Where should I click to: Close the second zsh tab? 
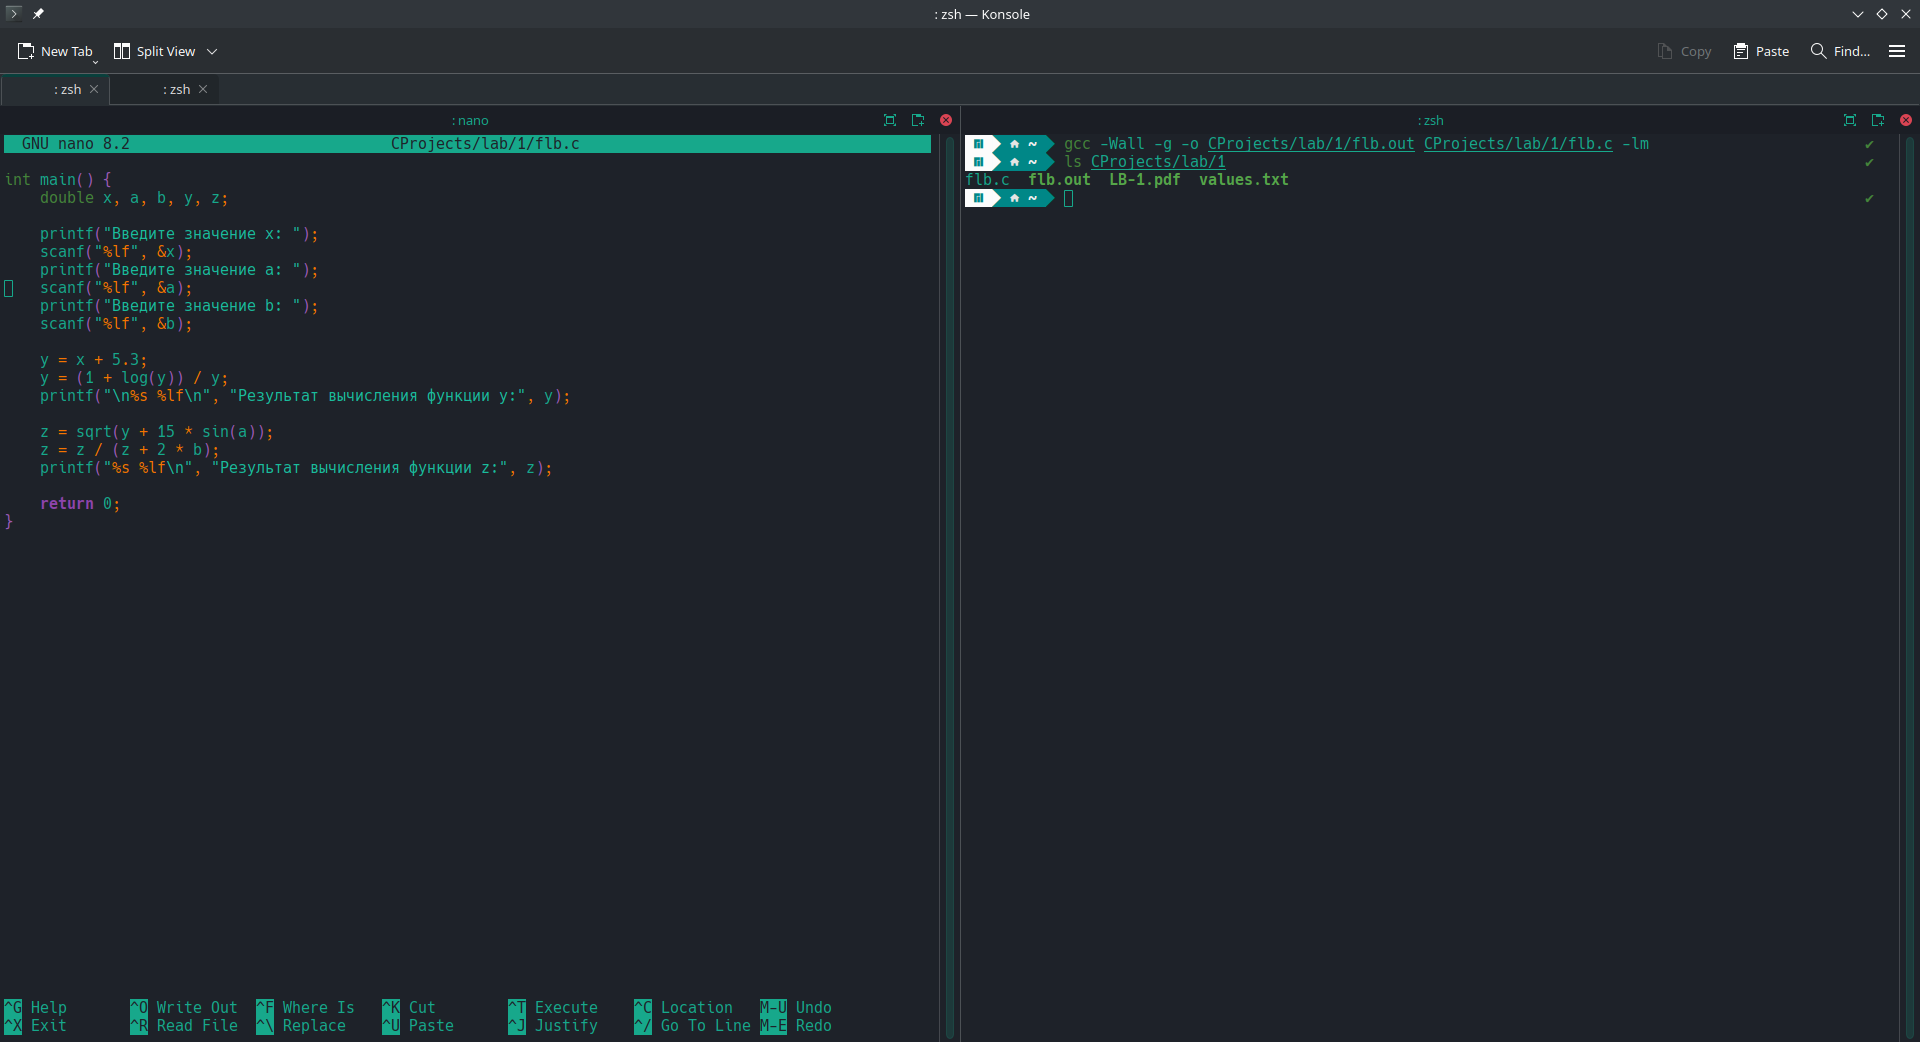coord(203,89)
